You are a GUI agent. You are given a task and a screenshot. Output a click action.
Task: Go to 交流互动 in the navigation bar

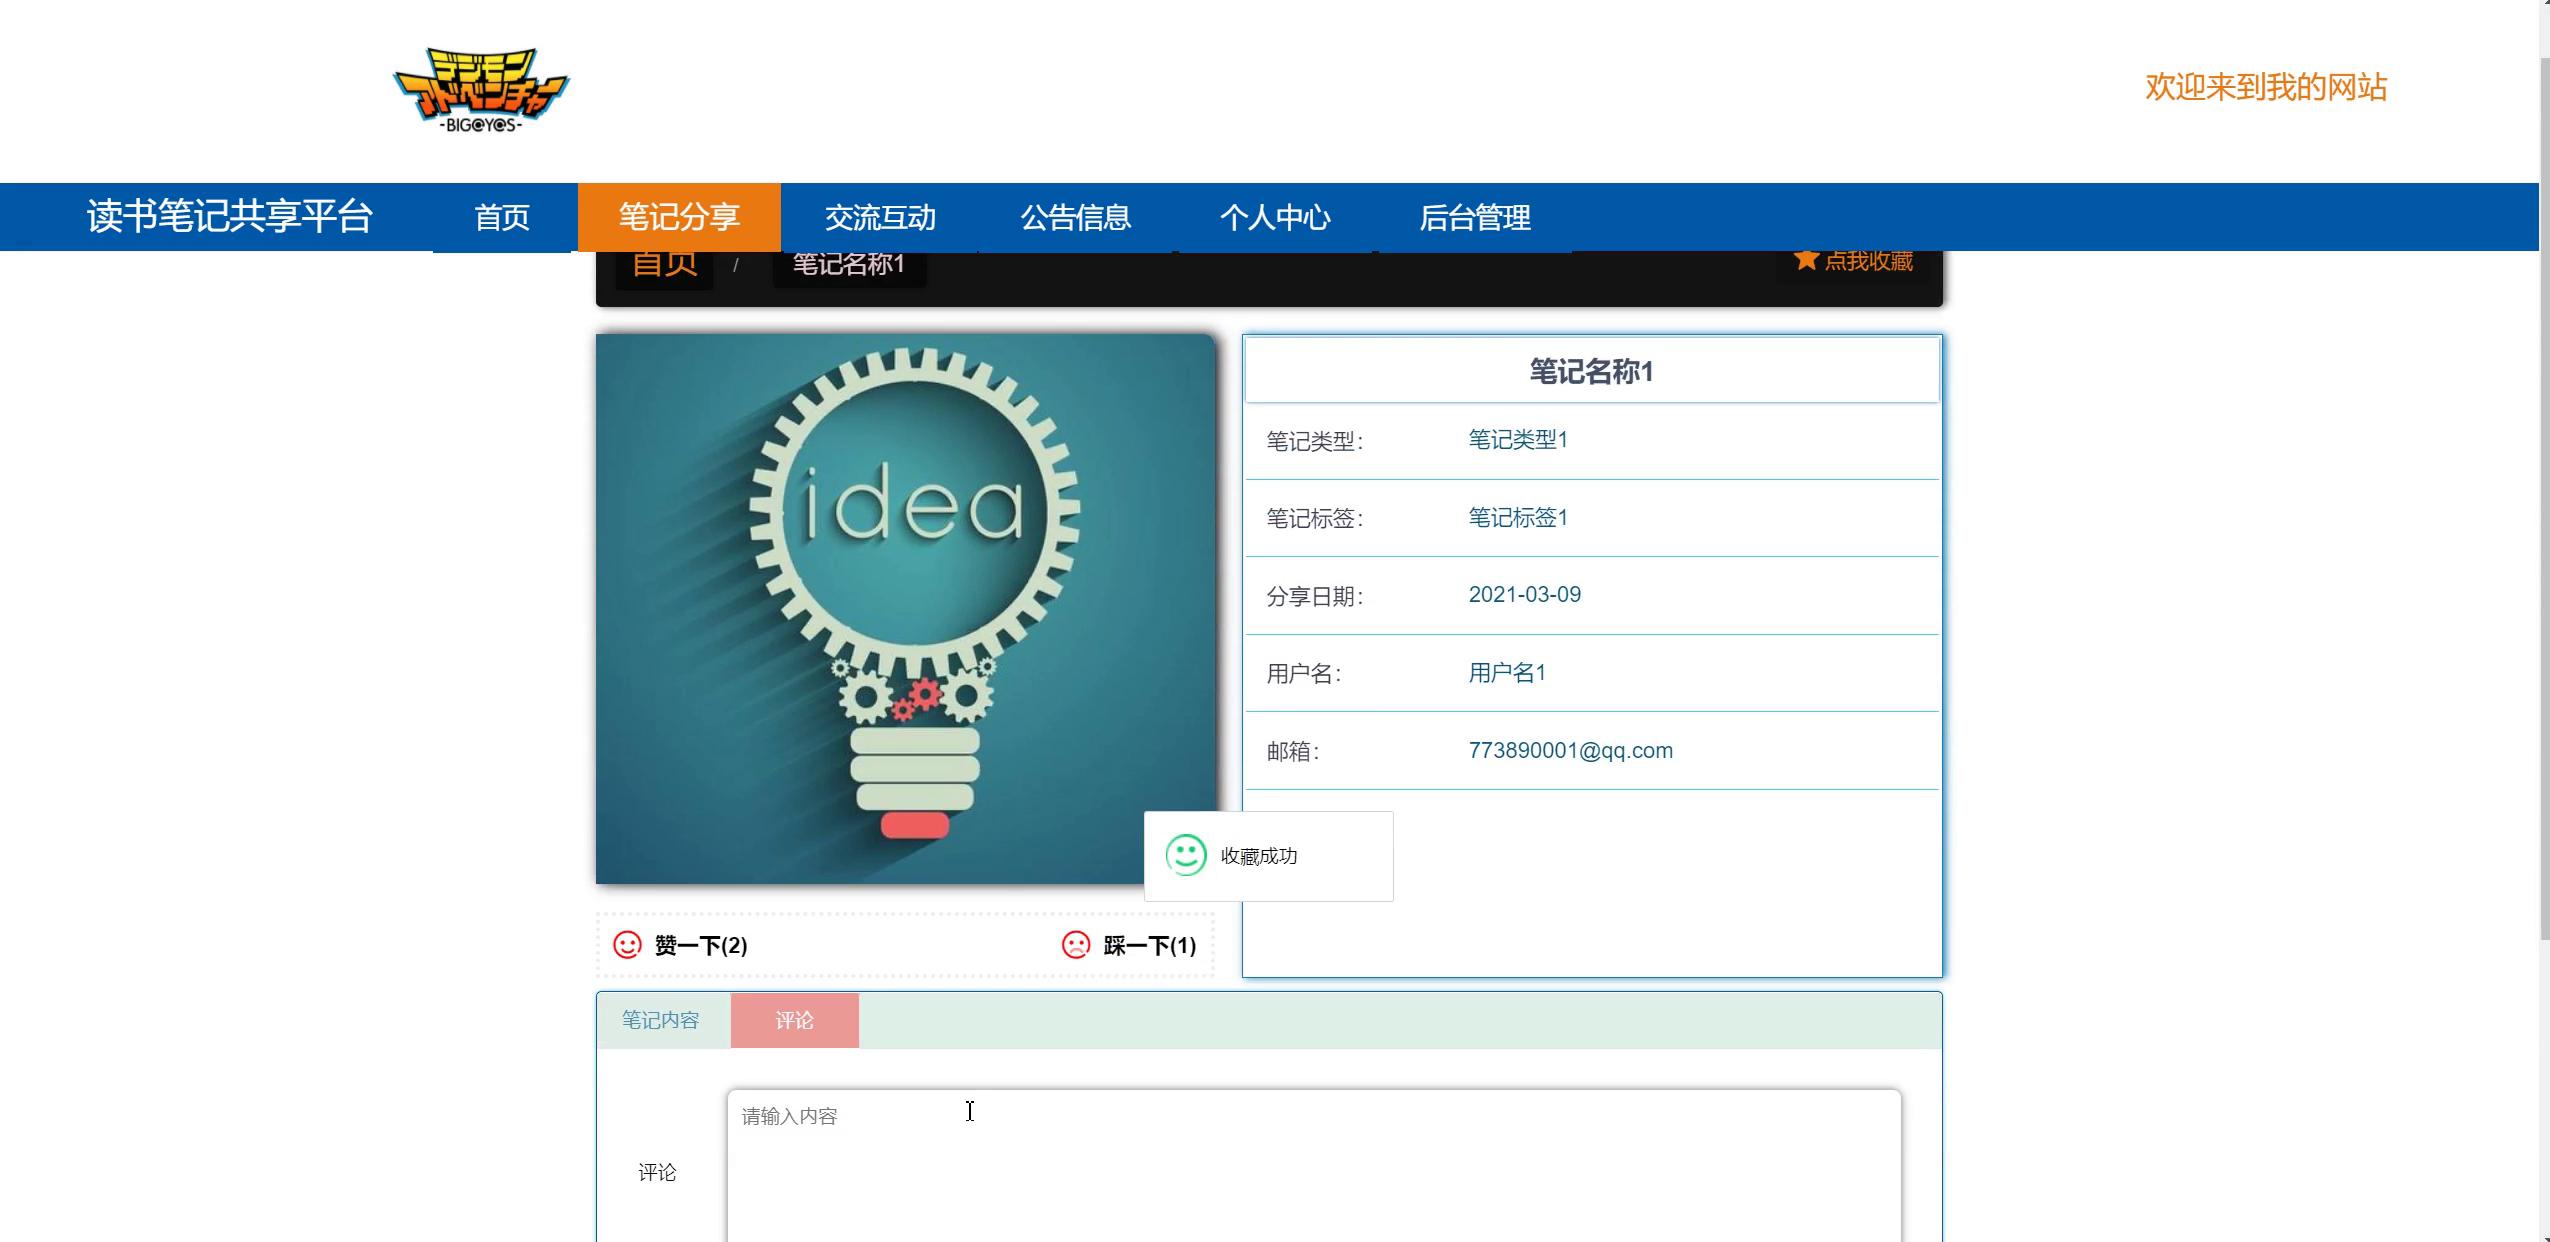880,217
